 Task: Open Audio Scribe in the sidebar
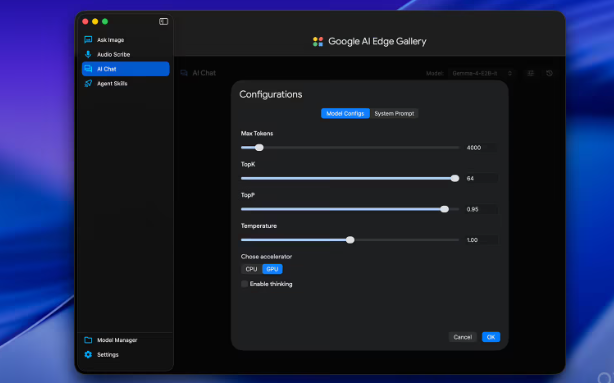pyautogui.click(x=125, y=54)
